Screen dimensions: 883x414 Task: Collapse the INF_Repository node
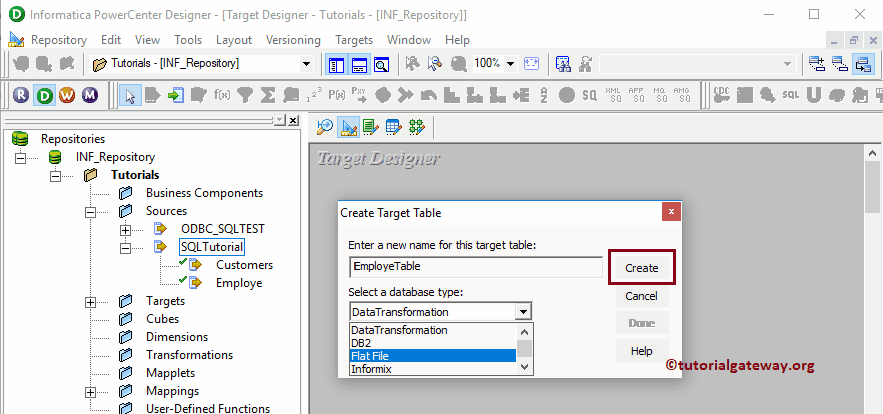point(21,158)
